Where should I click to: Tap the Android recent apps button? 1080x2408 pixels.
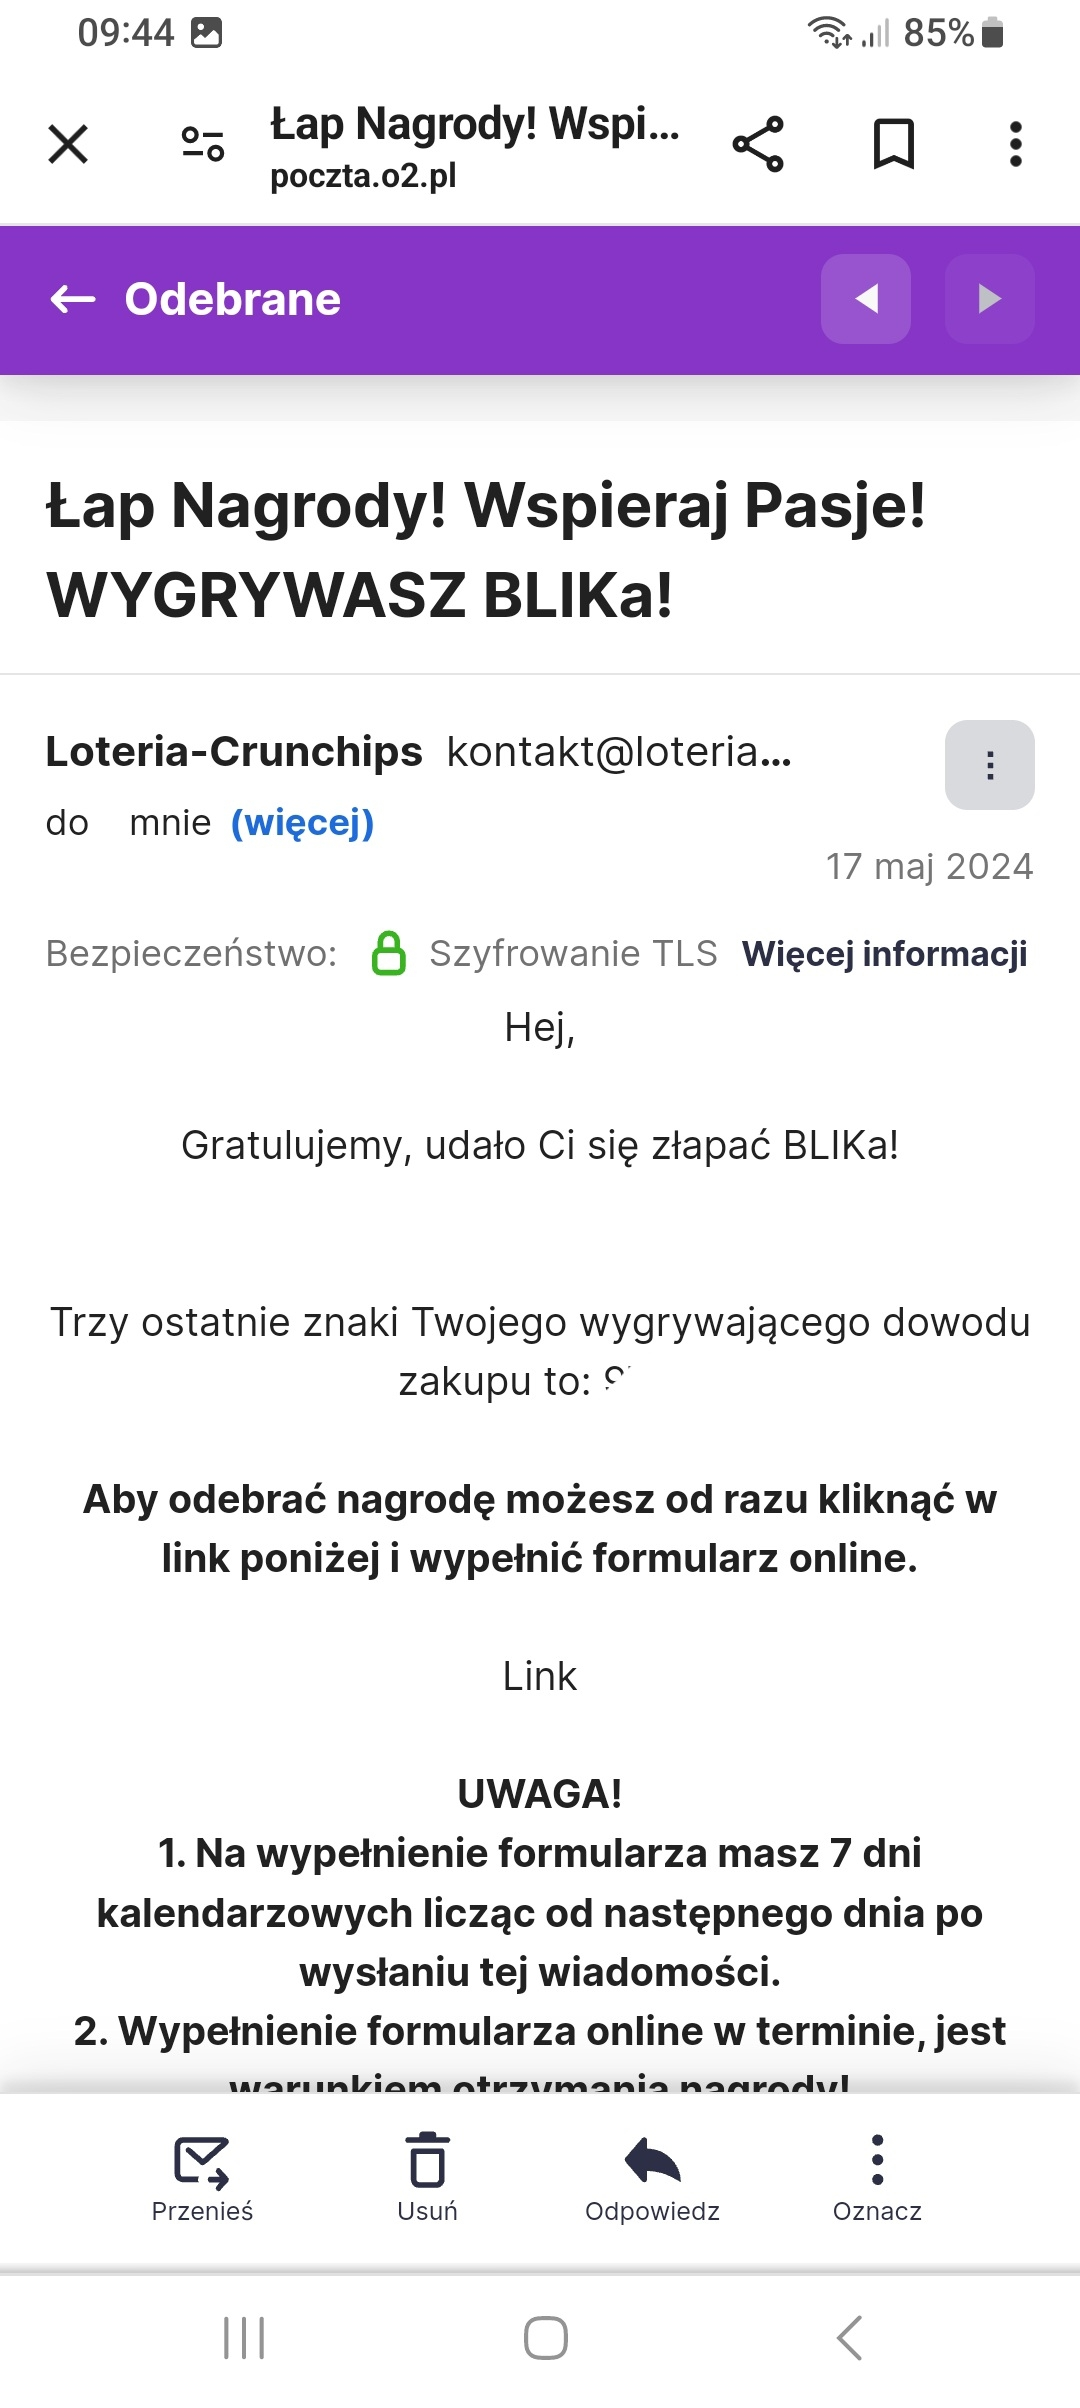(x=244, y=2338)
